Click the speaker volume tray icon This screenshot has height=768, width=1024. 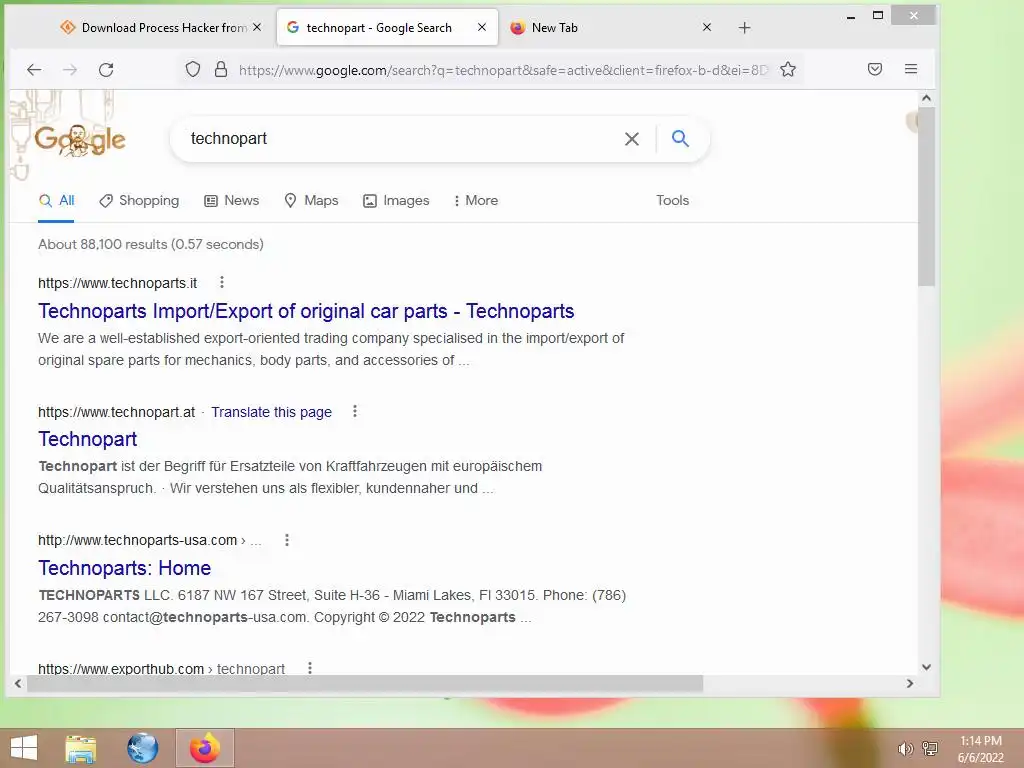click(x=905, y=749)
